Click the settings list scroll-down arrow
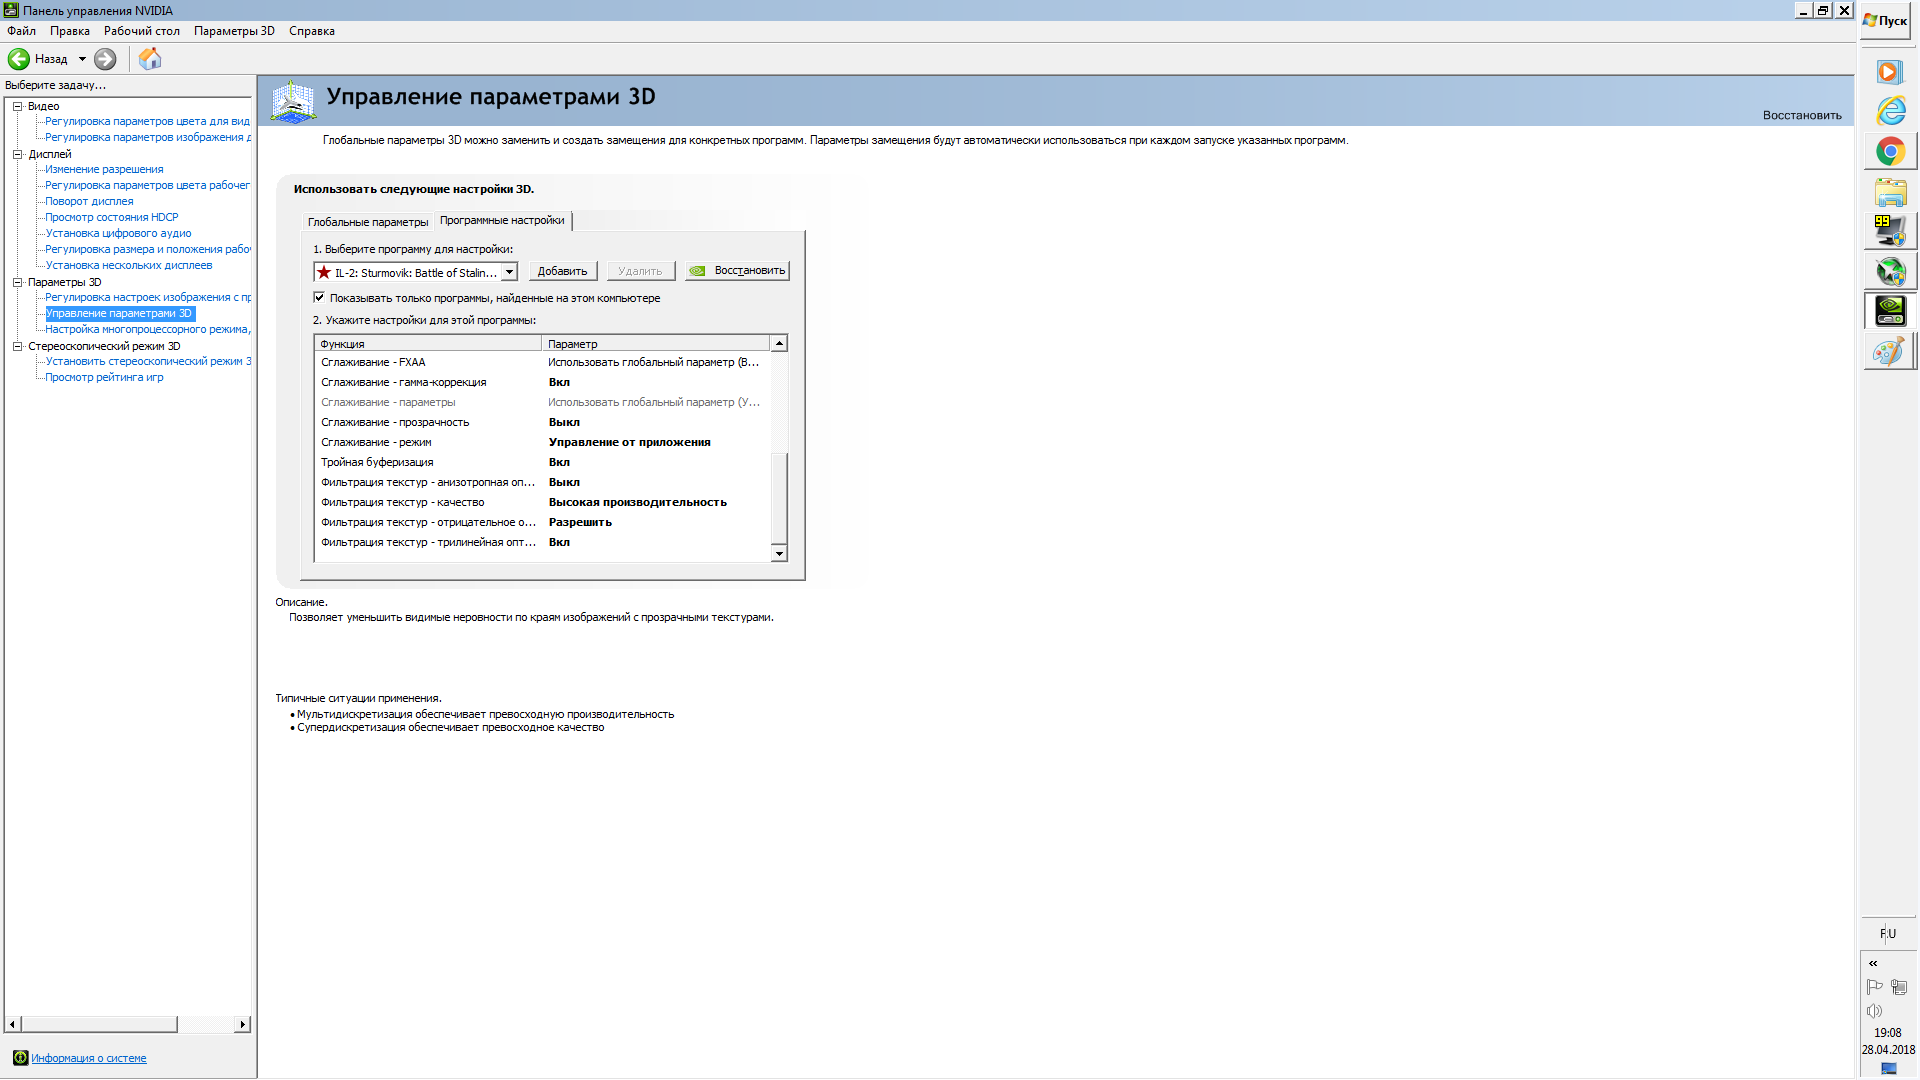The image size is (1920, 1080). point(779,553)
